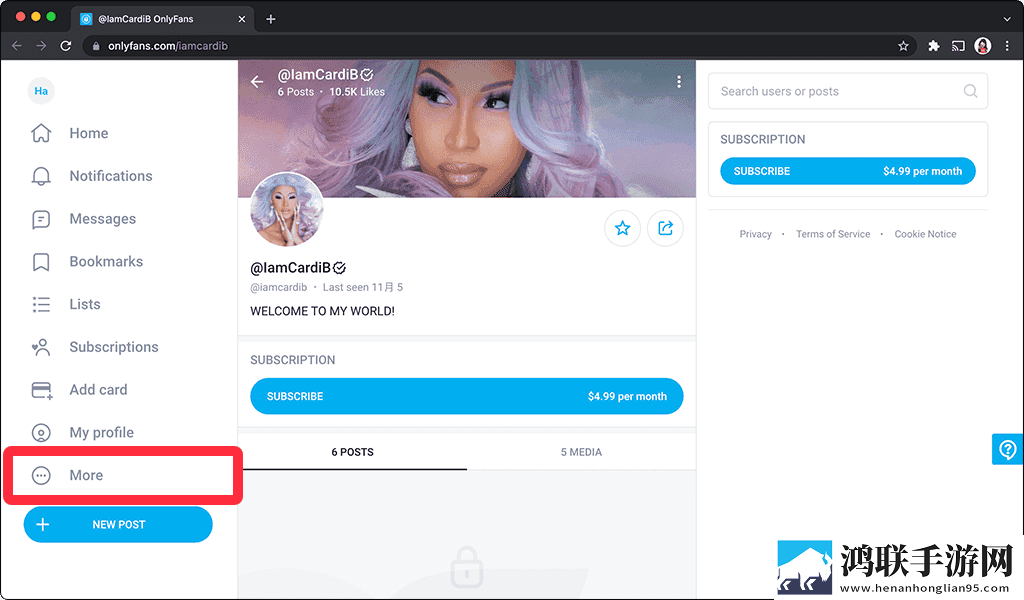Click the @iamcardib handle text under the name

(279, 287)
